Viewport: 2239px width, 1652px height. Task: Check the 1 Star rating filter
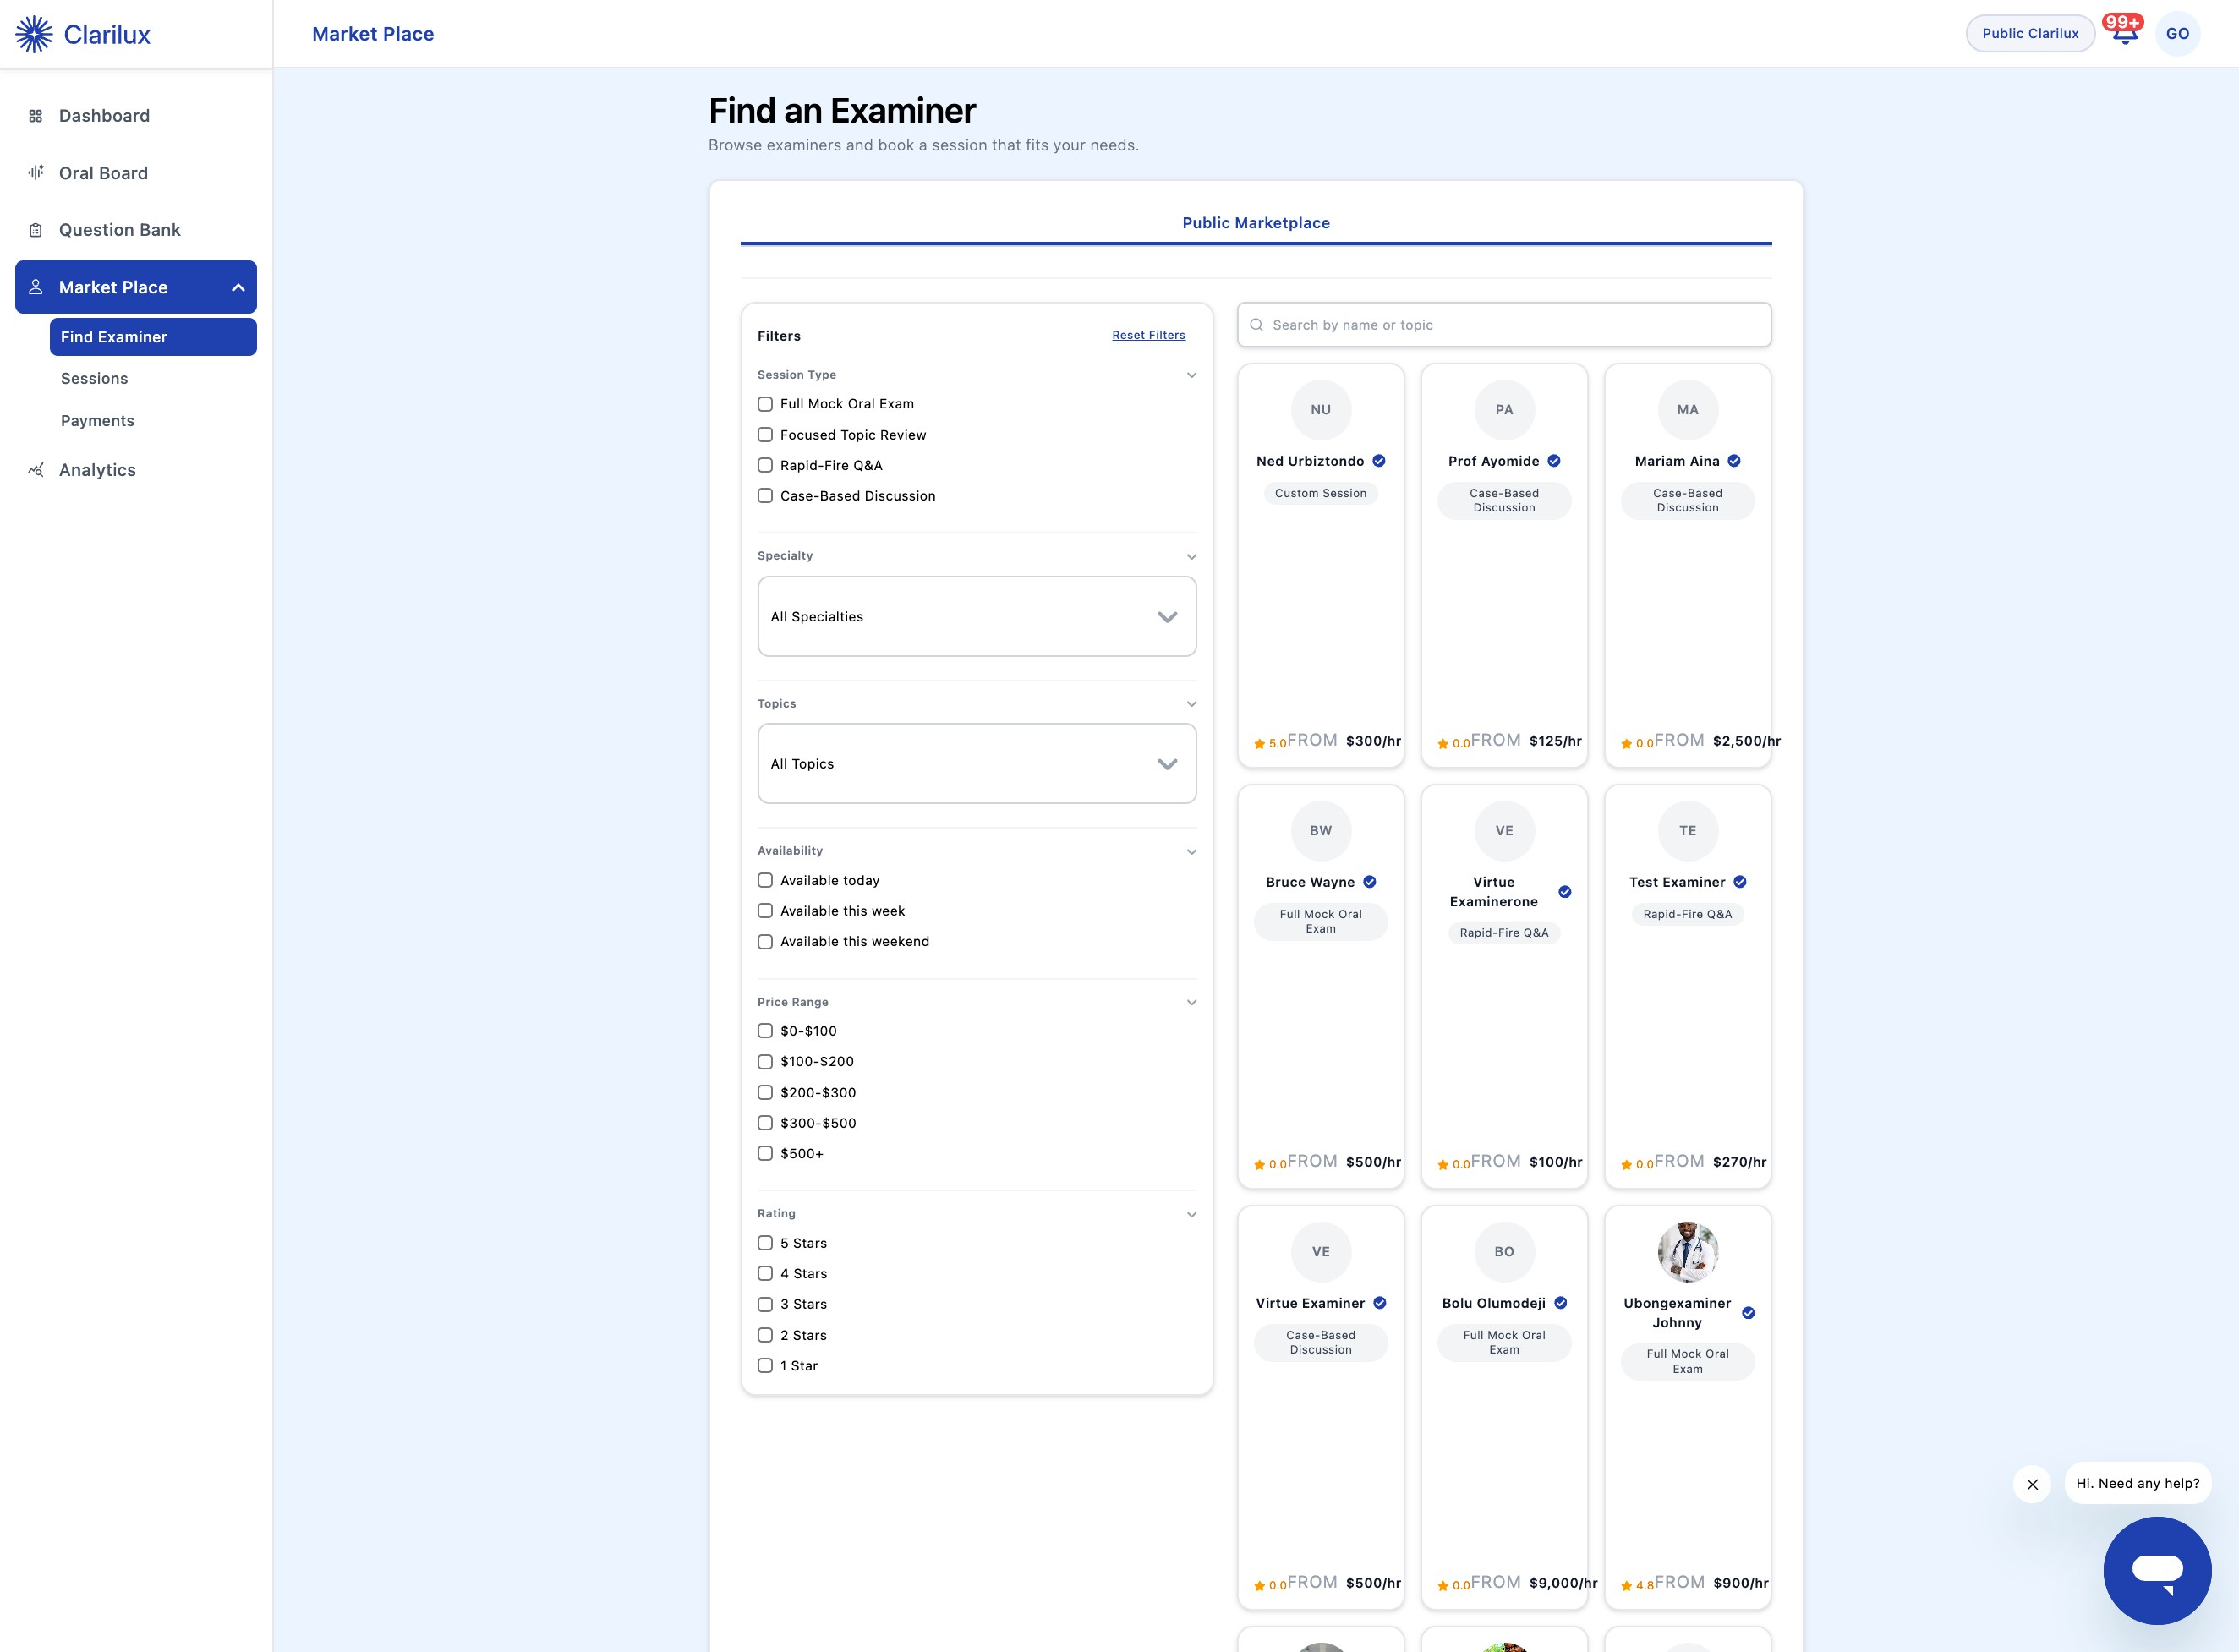(765, 1366)
